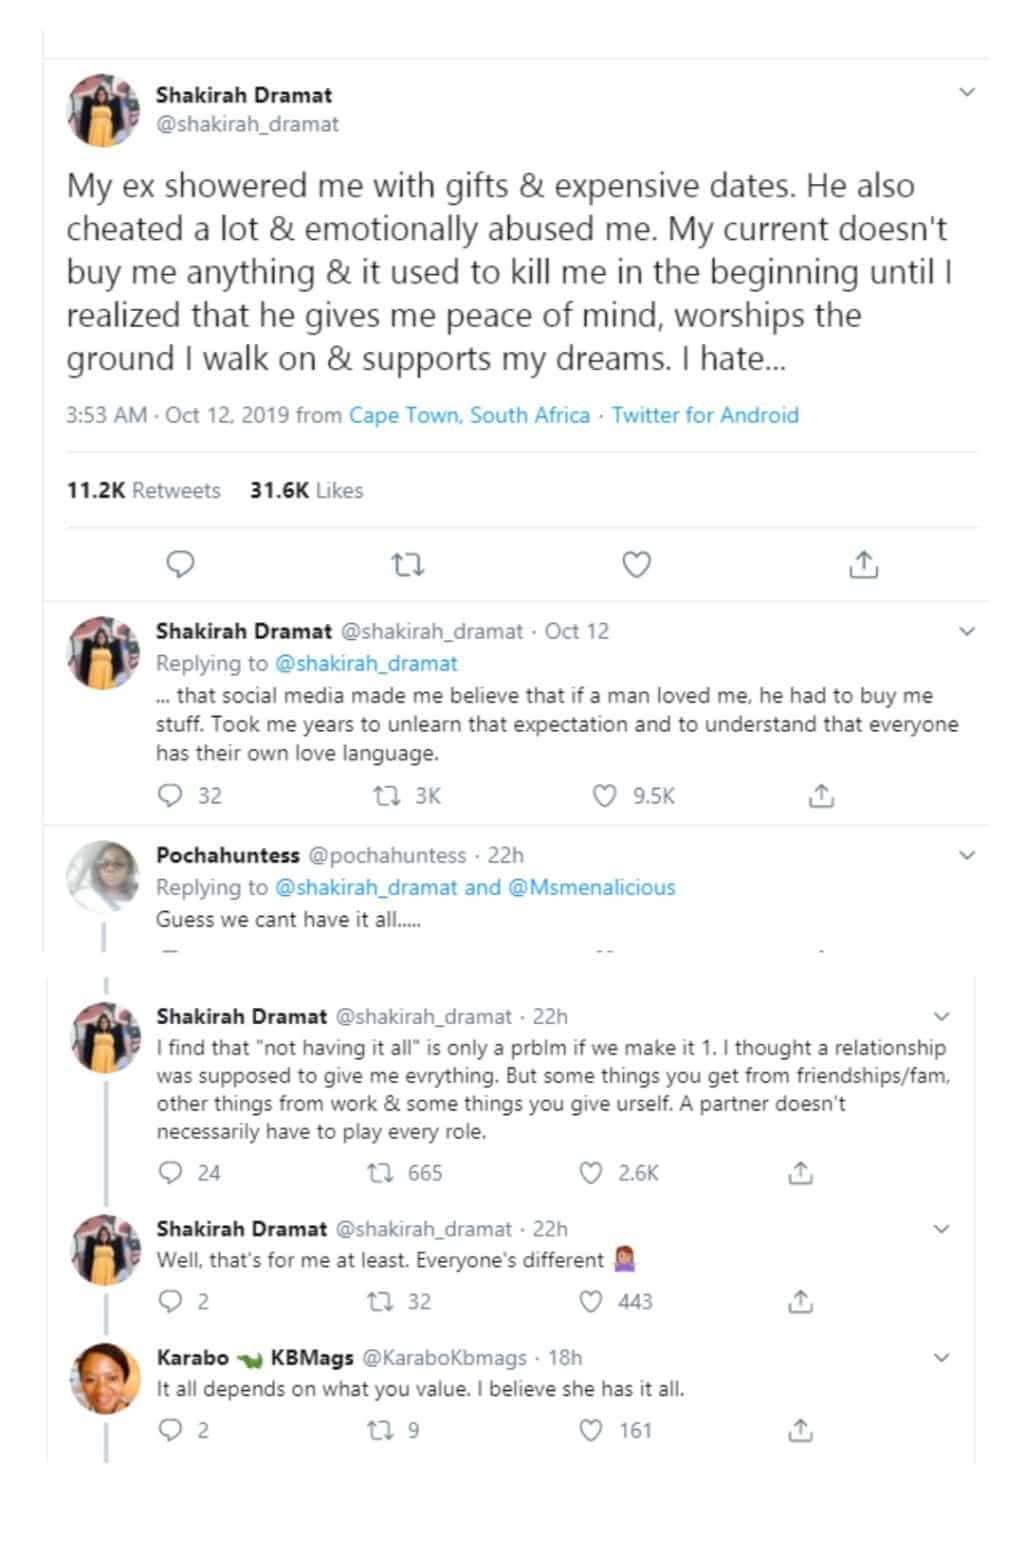Screen dimensions: 1024x1555
Task: Like the main tweet with 31.6K likes
Action: pyautogui.click(x=636, y=565)
